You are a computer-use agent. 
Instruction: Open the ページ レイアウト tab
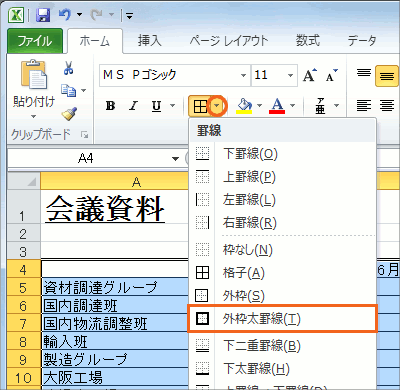coord(229,41)
